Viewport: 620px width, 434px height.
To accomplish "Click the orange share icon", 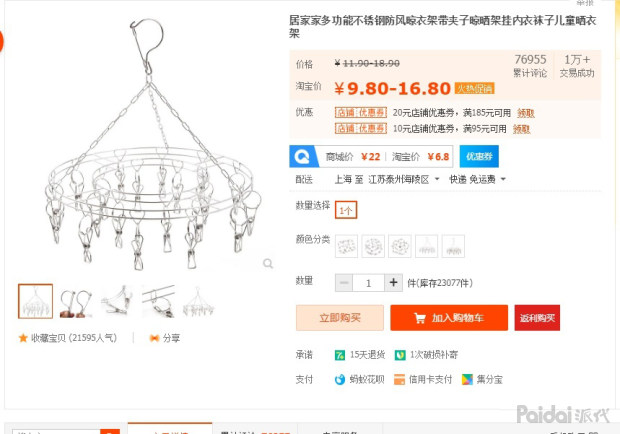I will point(154,338).
